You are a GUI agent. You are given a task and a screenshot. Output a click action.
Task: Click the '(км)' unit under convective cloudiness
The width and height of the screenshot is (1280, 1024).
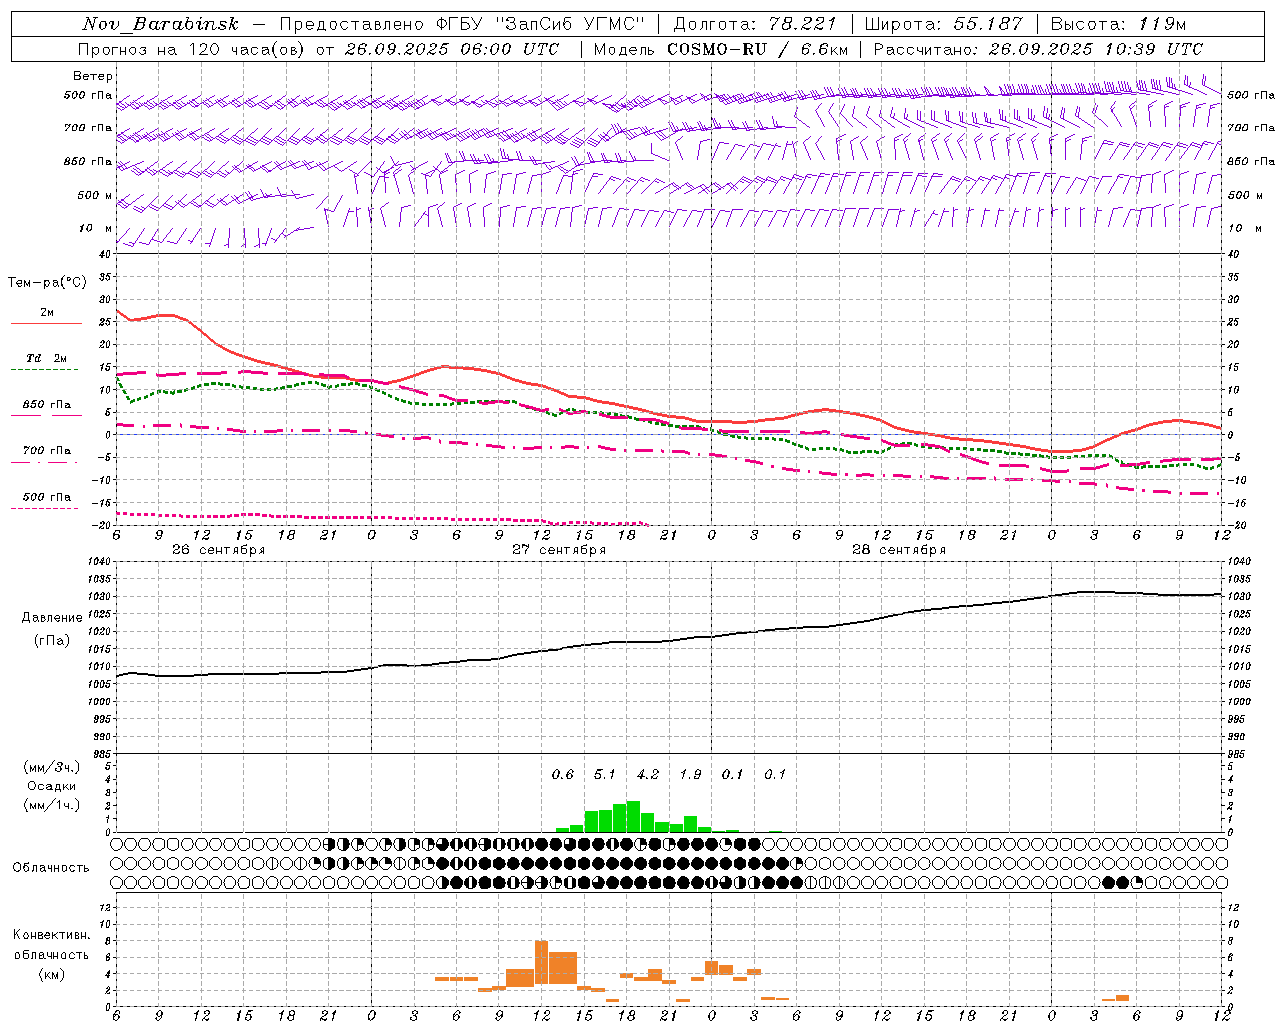[51, 974]
